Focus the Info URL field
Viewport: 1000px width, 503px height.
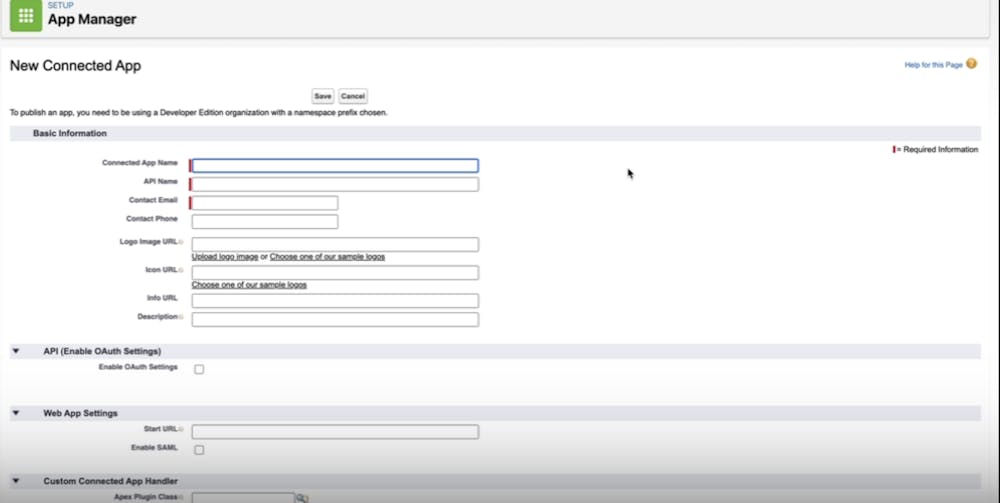(x=335, y=300)
